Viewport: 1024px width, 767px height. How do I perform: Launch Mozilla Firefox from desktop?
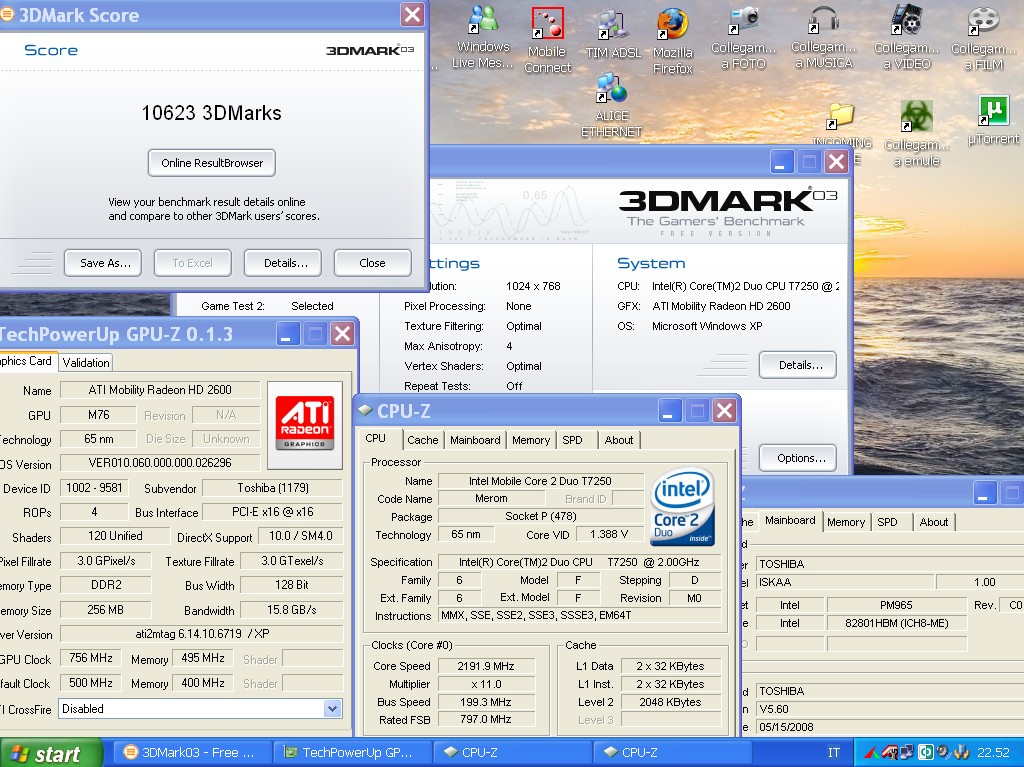(673, 41)
